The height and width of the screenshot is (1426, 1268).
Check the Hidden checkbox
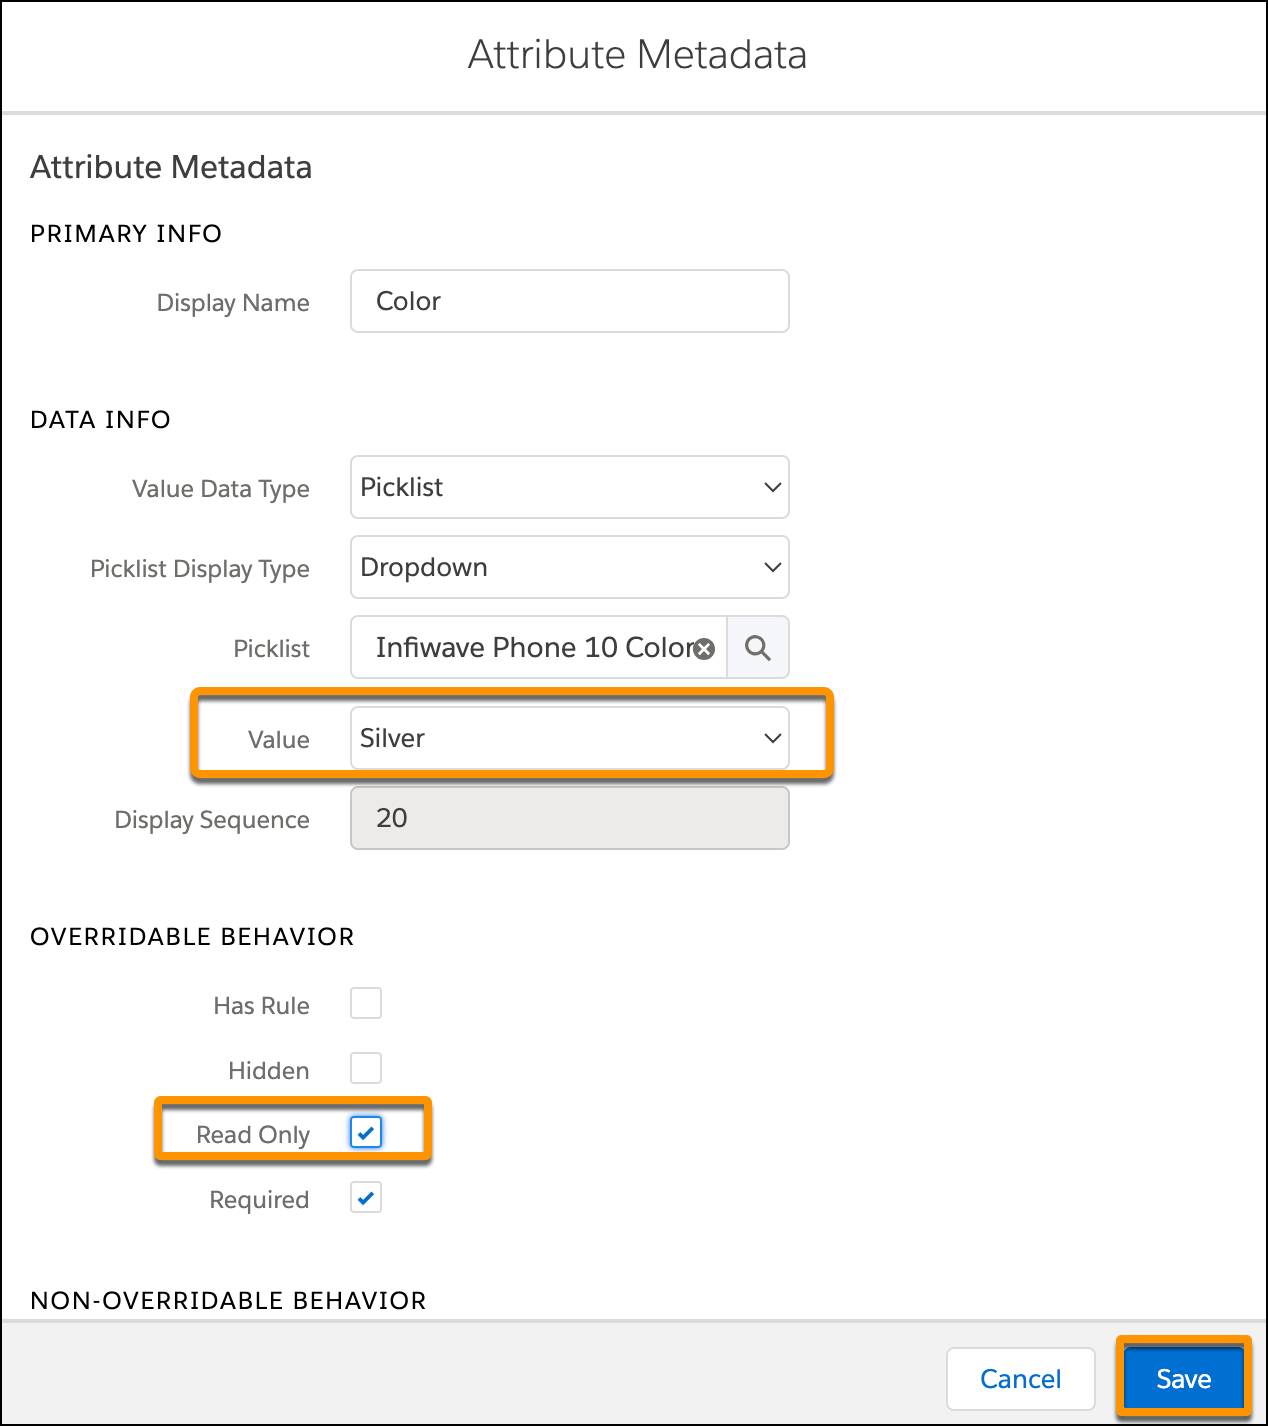[x=366, y=1068]
